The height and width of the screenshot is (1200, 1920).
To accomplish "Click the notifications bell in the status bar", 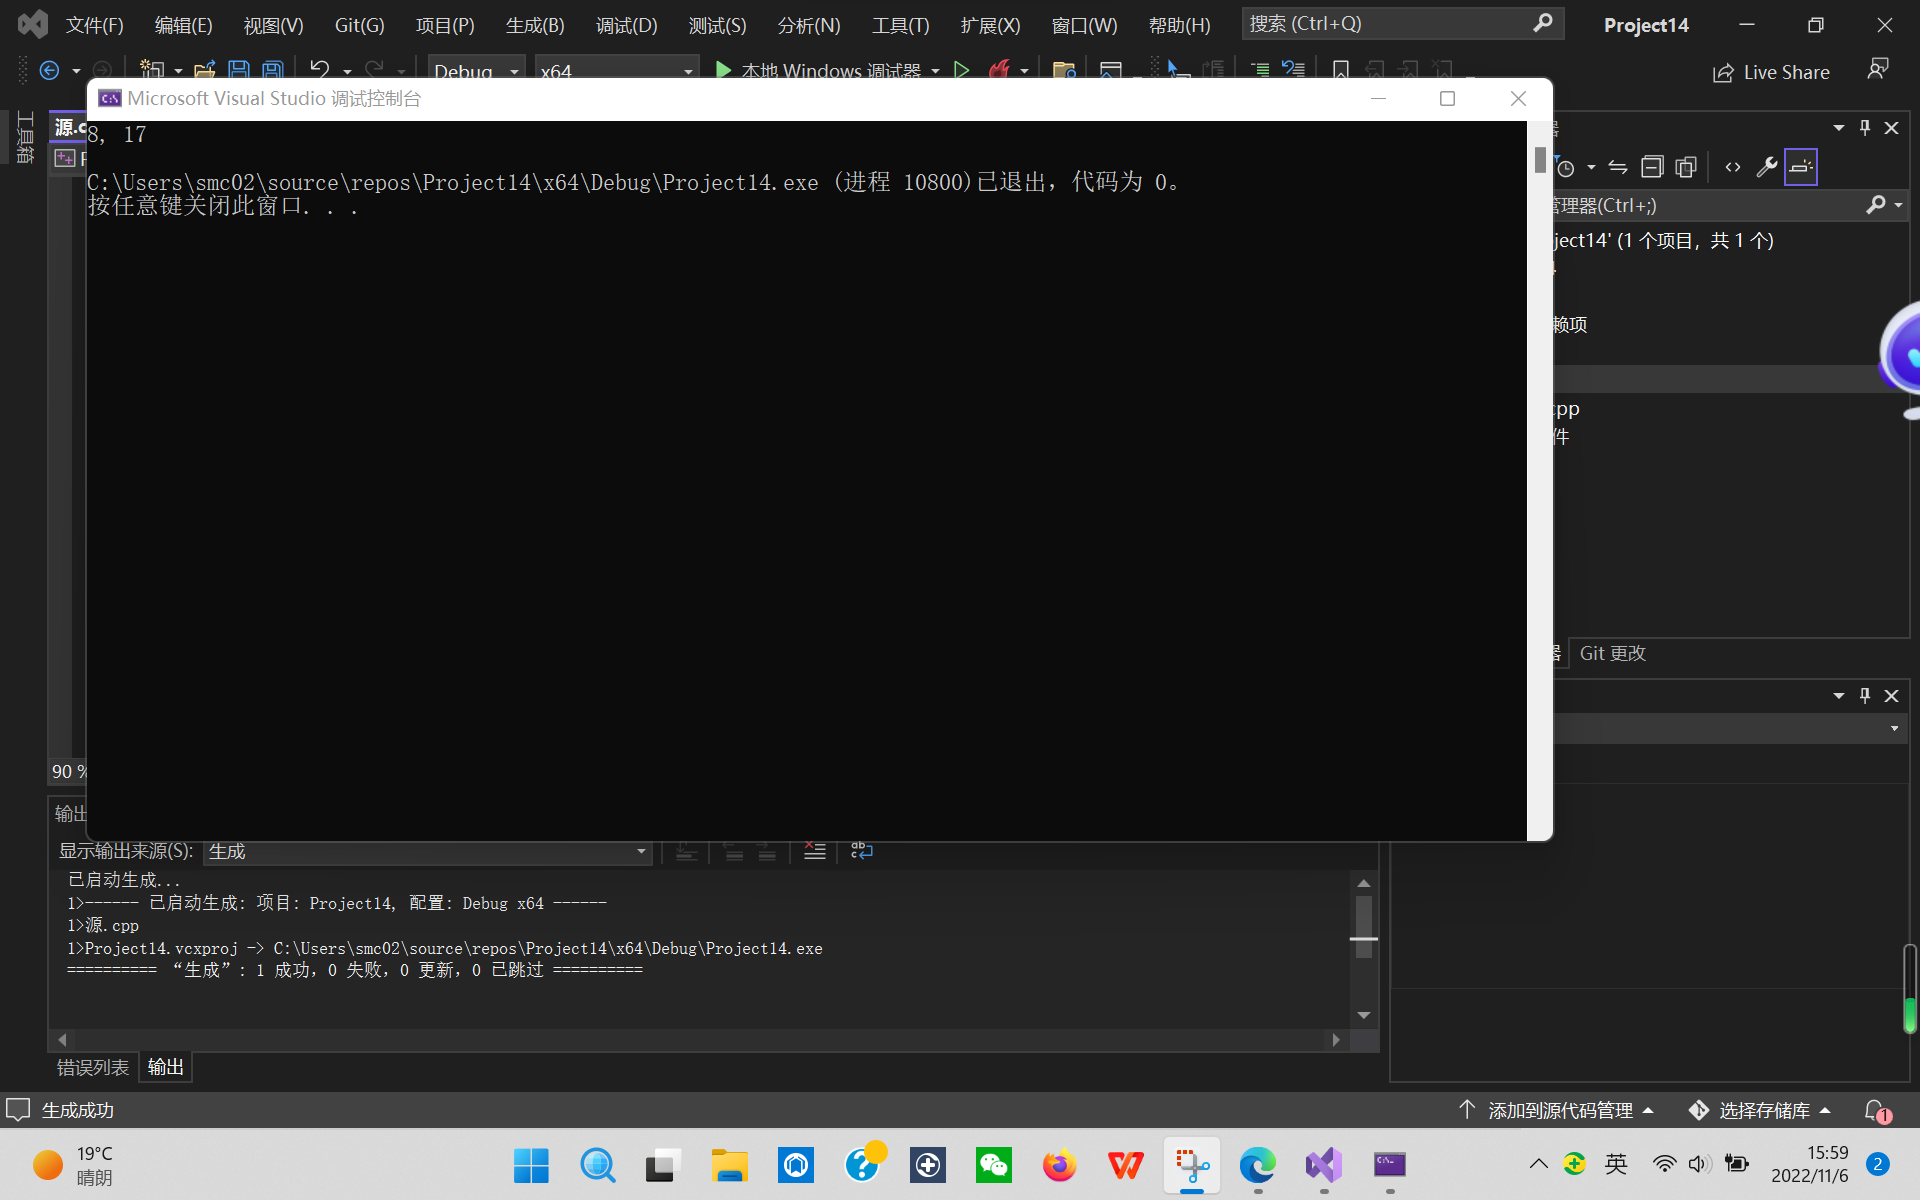I will click(x=1876, y=1110).
